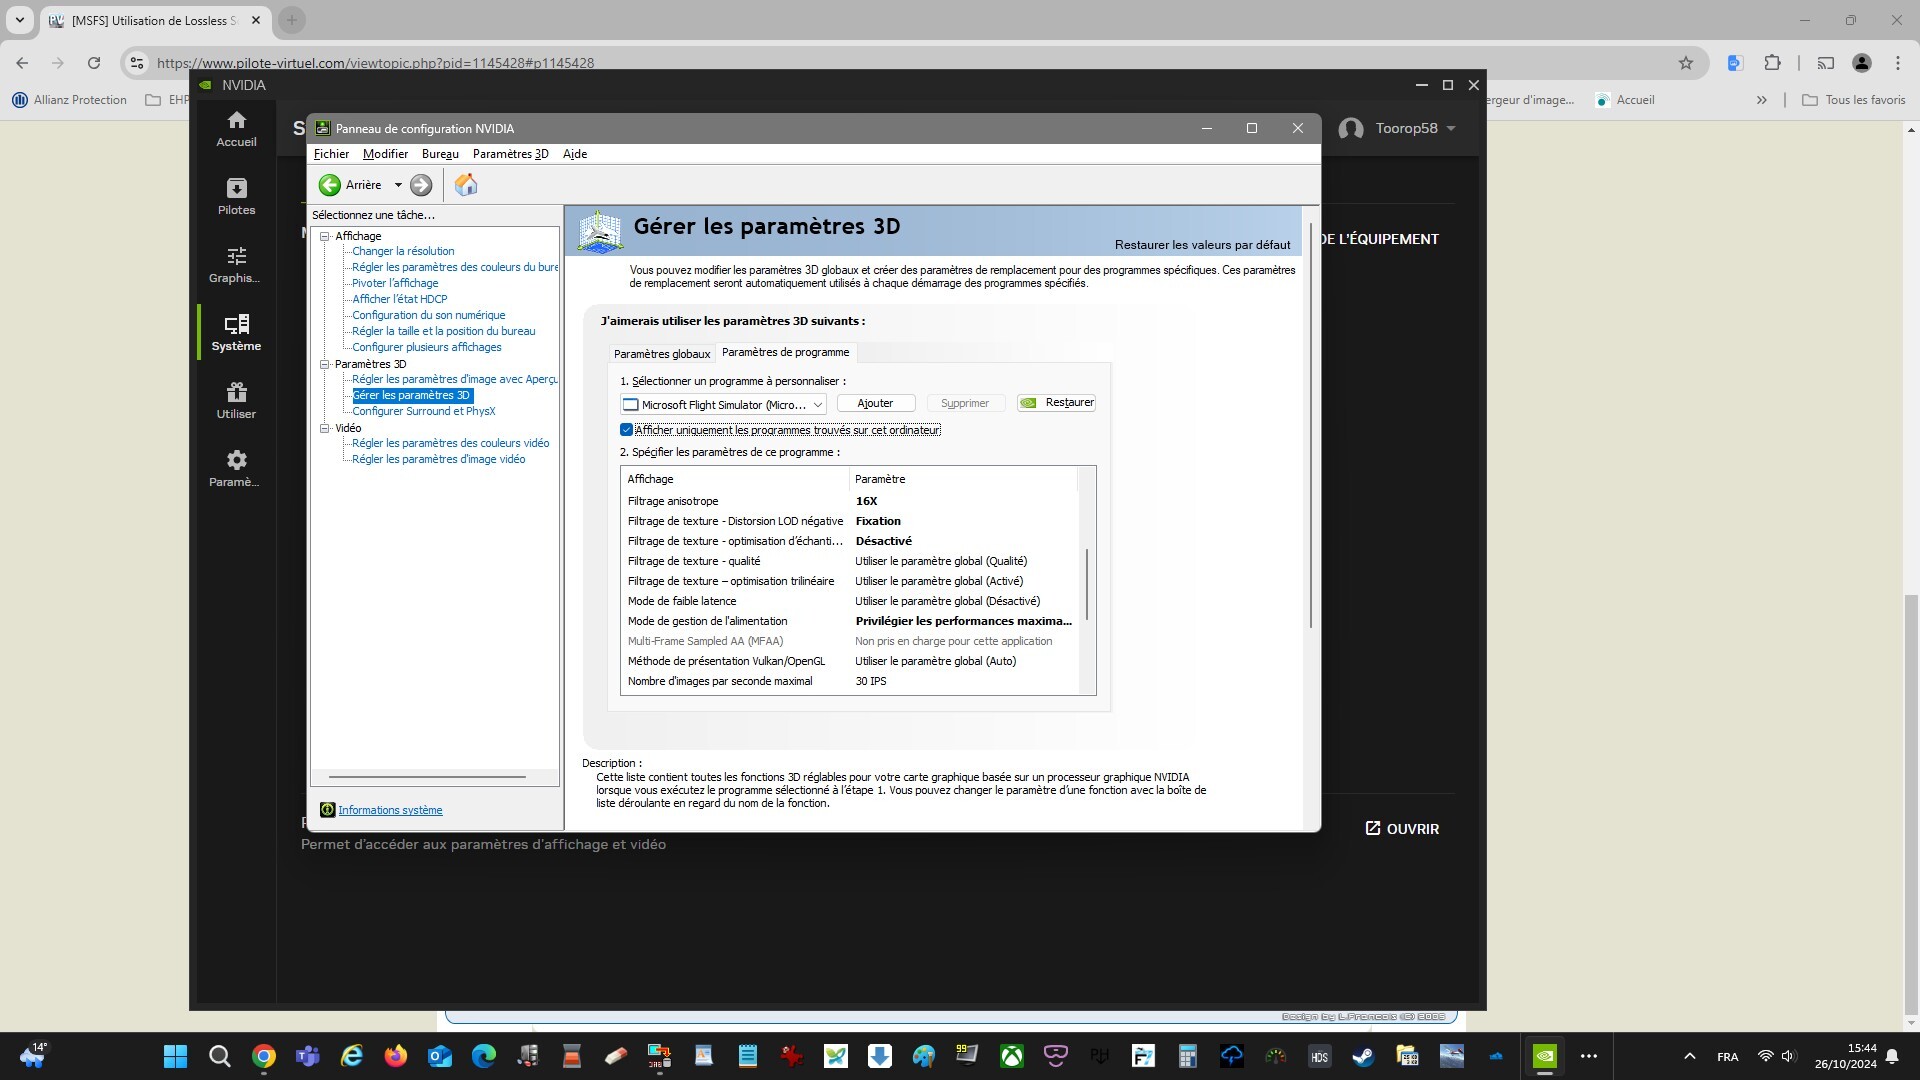The width and height of the screenshot is (1920, 1080).
Task: Open the Pilotes section in the sidebar
Action: tap(236, 197)
